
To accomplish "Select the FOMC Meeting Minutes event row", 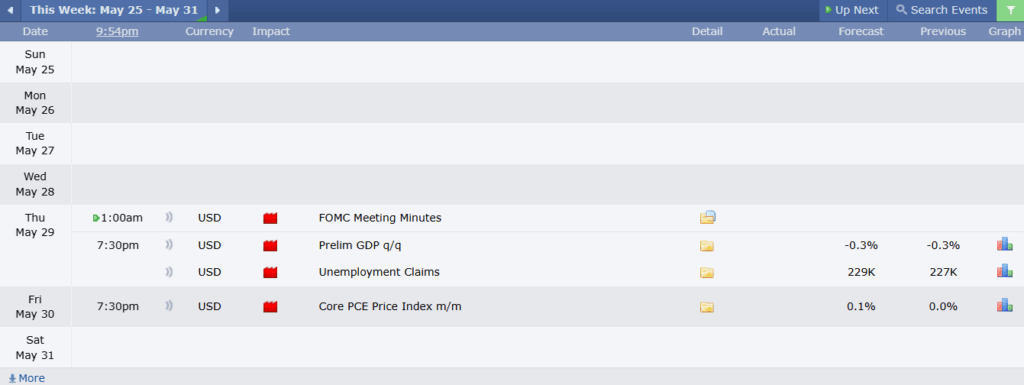I will pos(547,218).
